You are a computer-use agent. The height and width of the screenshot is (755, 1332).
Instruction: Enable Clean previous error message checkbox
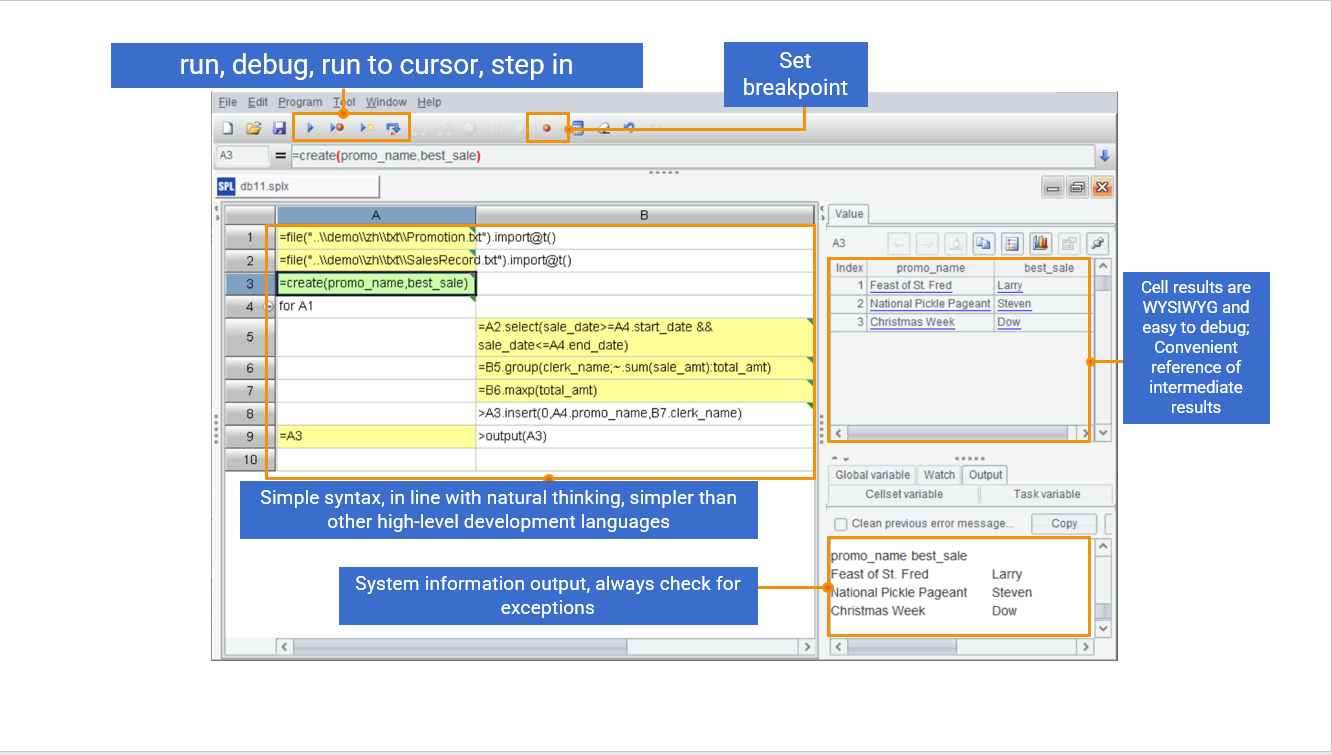(x=841, y=524)
